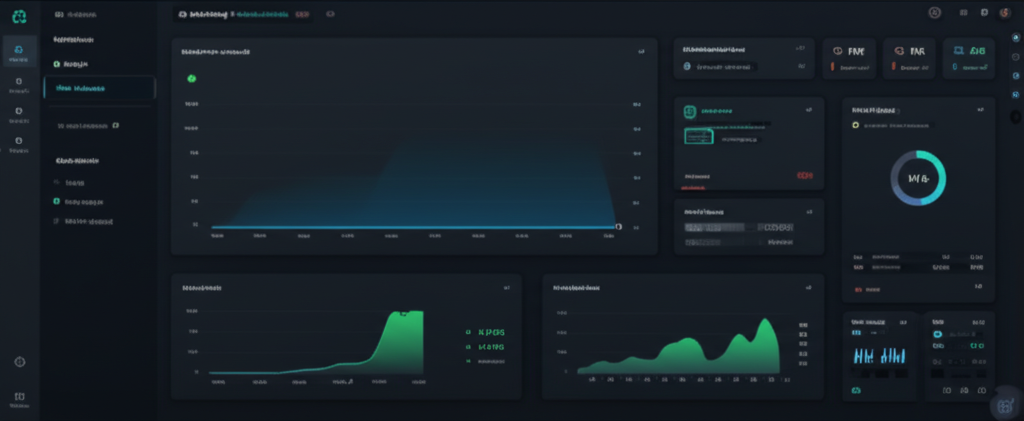The image size is (1024, 421).
Task: Toggle the green dot legend marker in the main chart
Action: click(191, 78)
